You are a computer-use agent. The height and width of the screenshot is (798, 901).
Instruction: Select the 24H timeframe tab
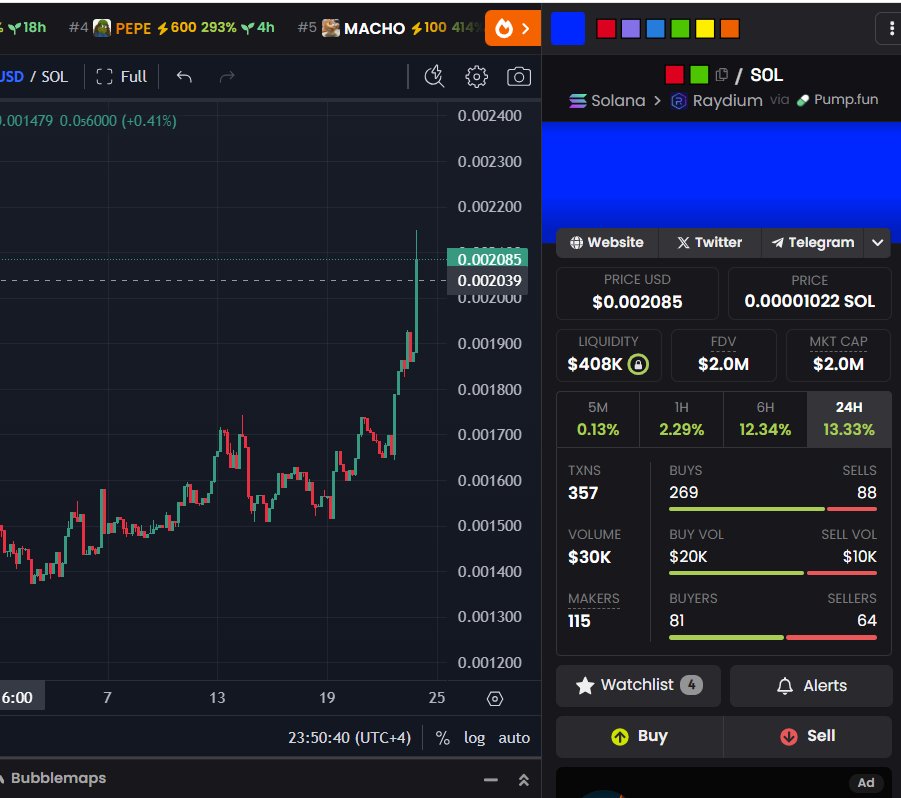point(849,419)
